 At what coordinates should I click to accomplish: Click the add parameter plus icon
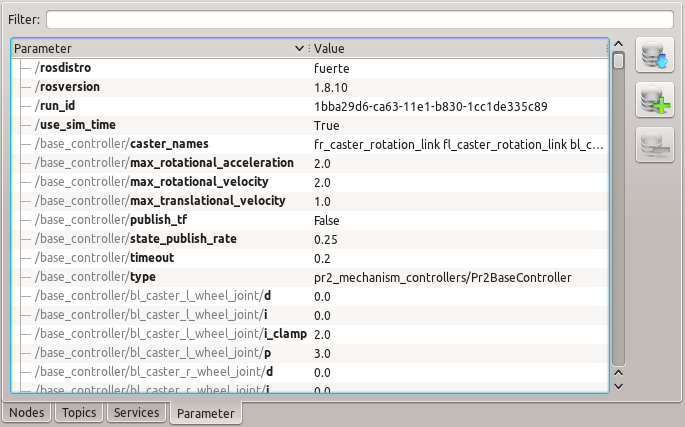pos(654,101)
